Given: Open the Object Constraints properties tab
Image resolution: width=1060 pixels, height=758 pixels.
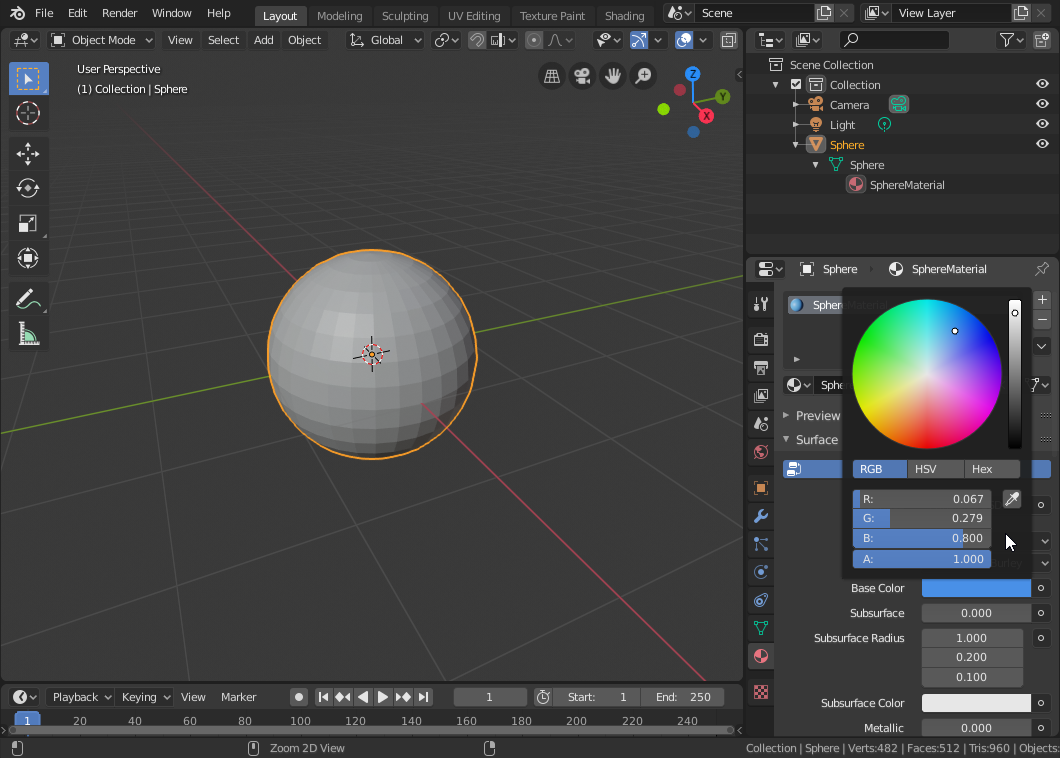Looking at the screenshot, I should click(761, 600).
